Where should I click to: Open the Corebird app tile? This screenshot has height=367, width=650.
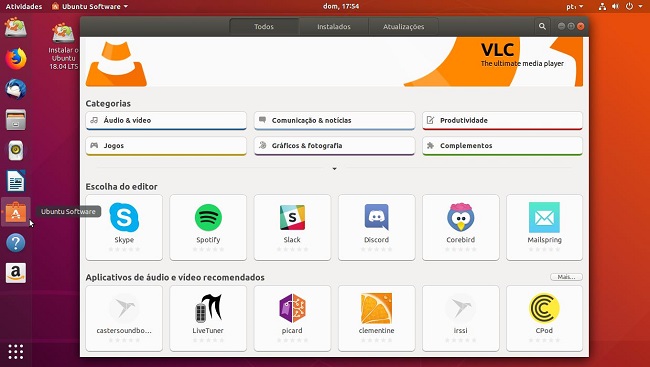pos(461,227)
